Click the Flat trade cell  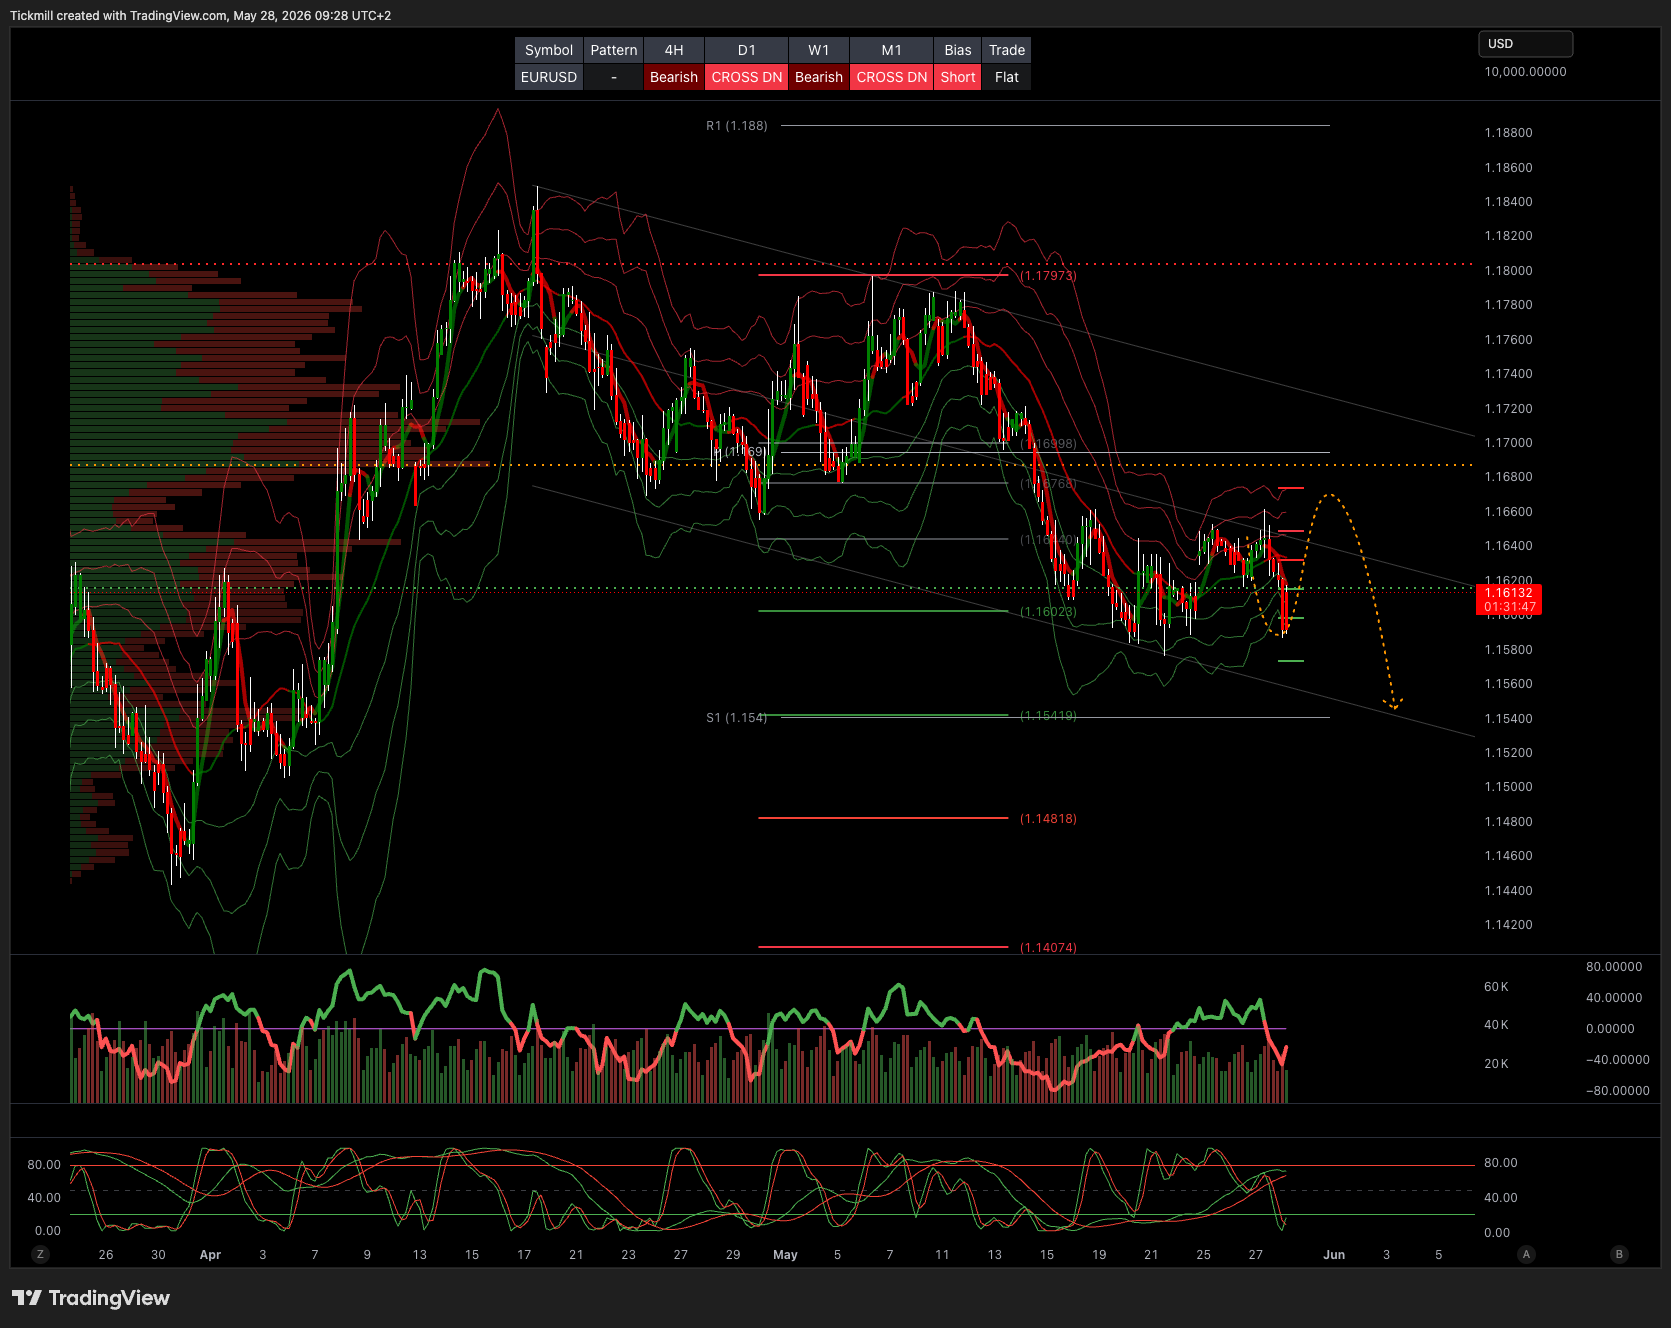[1007, 77]
